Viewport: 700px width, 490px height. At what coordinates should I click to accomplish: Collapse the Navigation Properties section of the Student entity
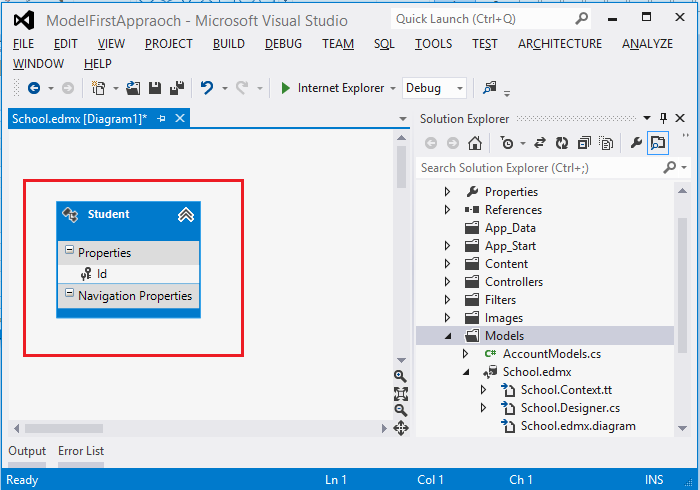click(69, 293)
